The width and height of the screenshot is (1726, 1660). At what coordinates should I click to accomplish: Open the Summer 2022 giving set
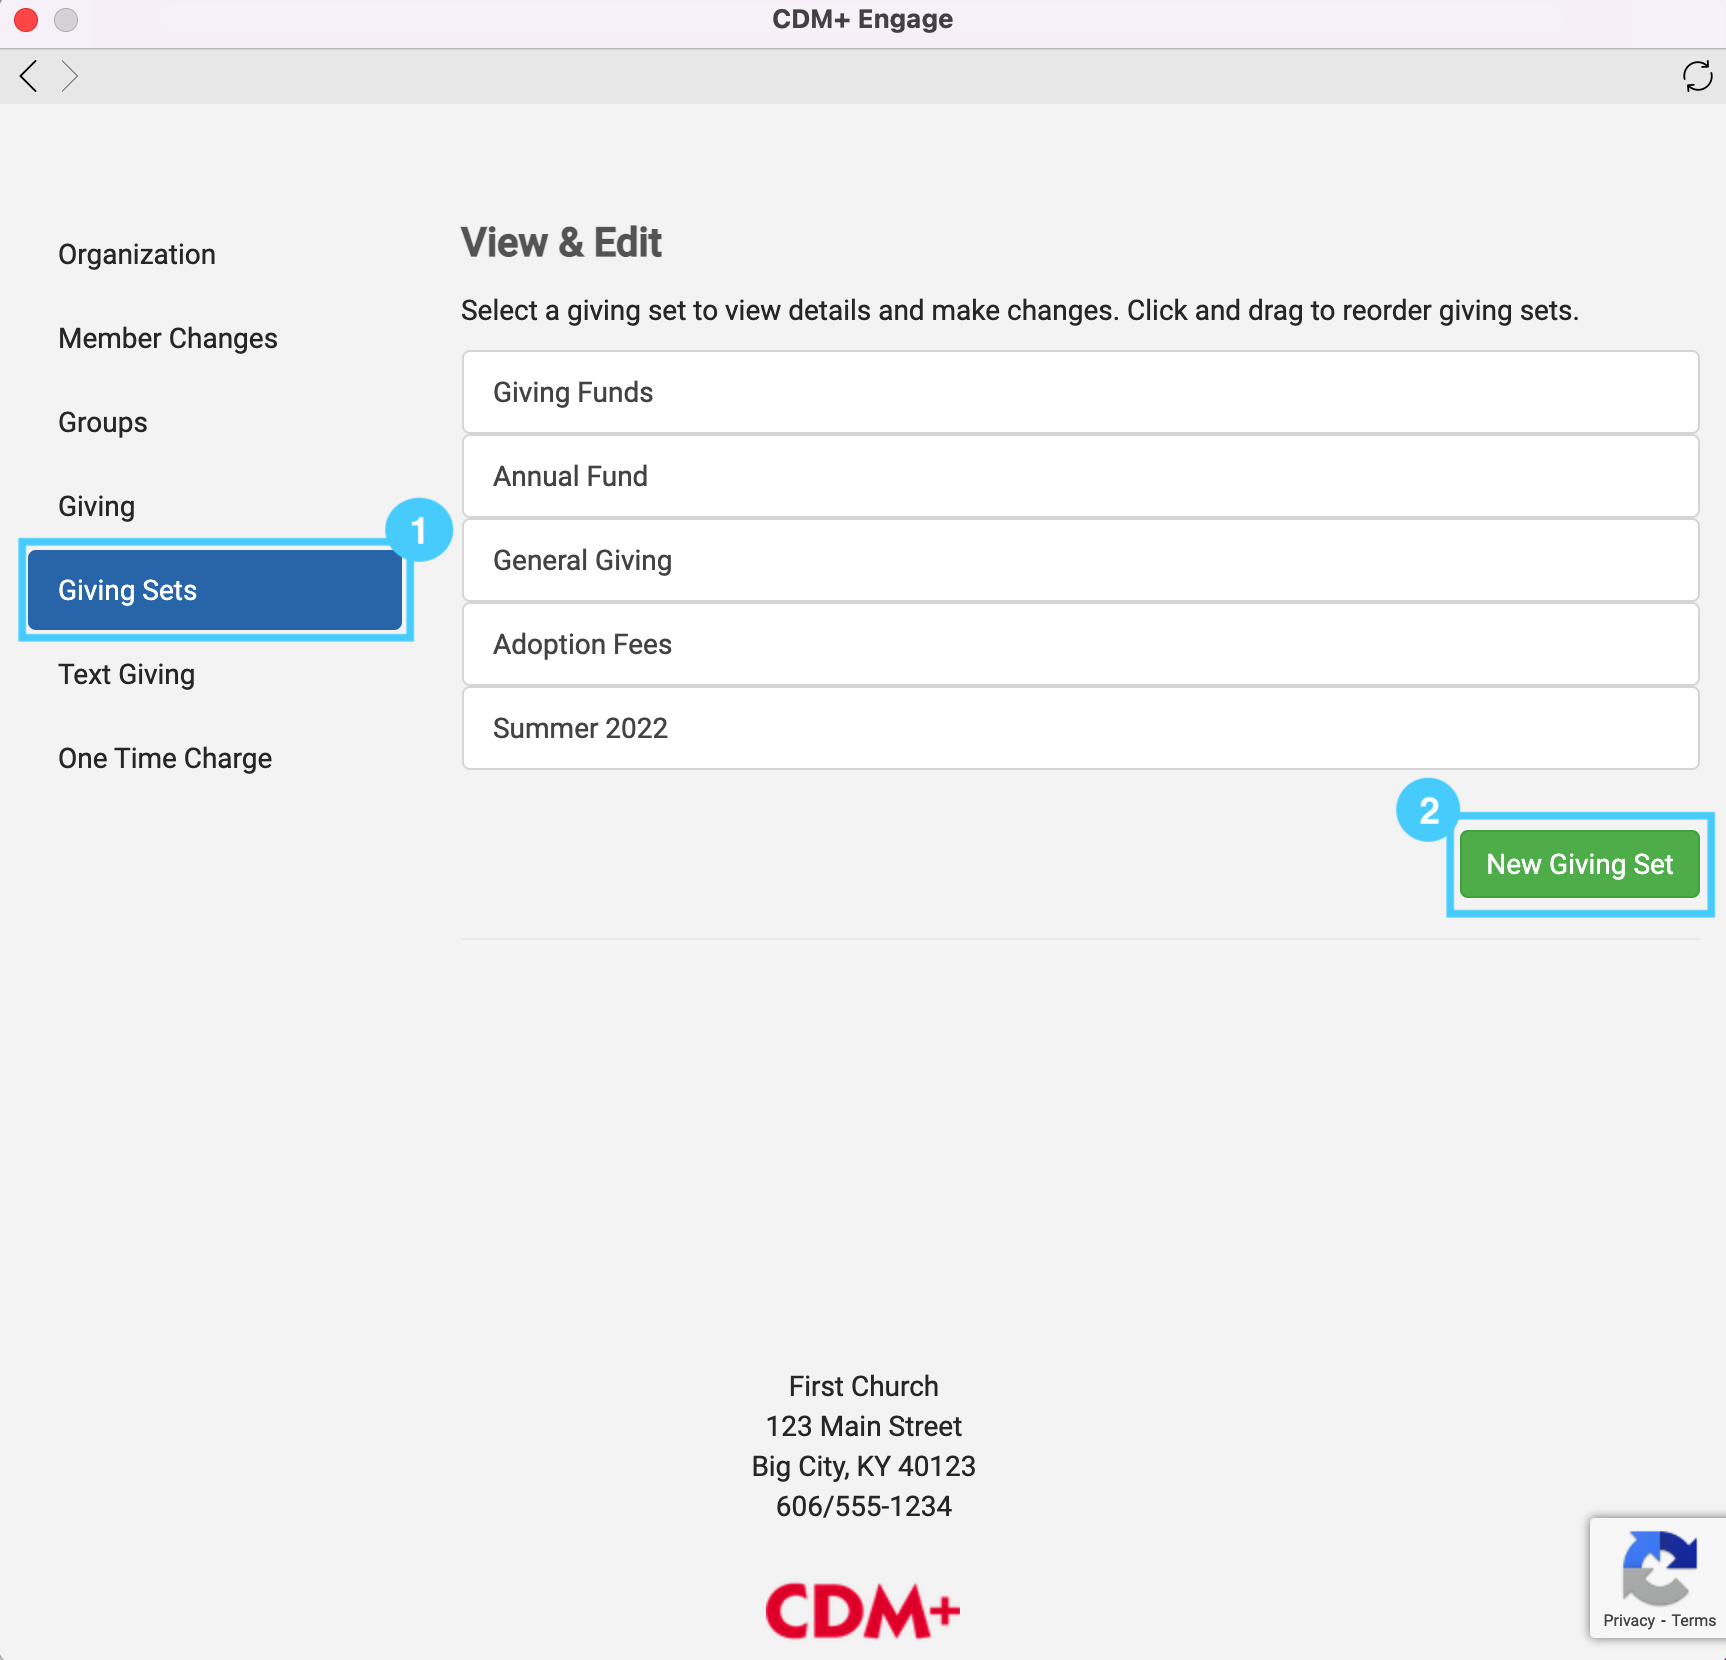tap(1080, 729)
